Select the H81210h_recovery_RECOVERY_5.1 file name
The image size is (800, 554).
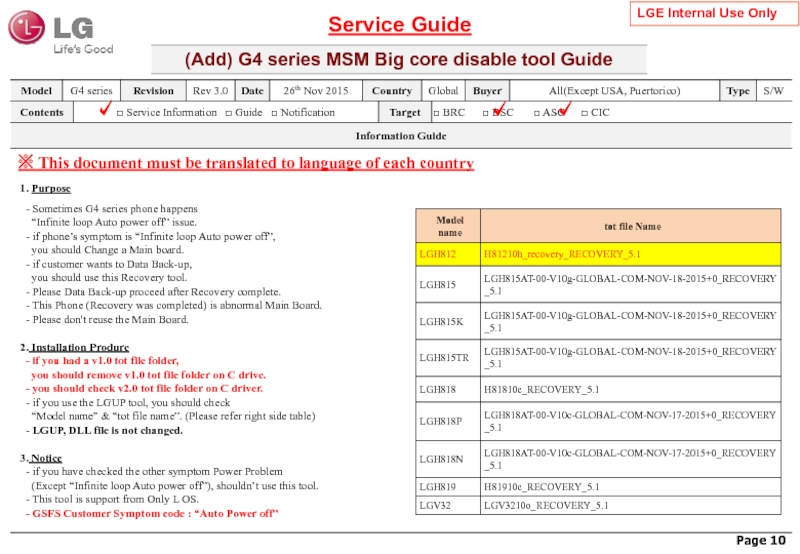(x=562, y=254)
